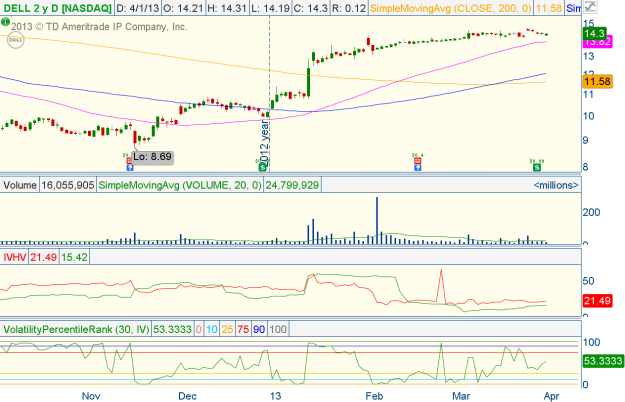Image resolution: width=625 pixels, height=402 pixels.
Task: Select the 'O: 14.21' open value
Action: coord(183,8)
